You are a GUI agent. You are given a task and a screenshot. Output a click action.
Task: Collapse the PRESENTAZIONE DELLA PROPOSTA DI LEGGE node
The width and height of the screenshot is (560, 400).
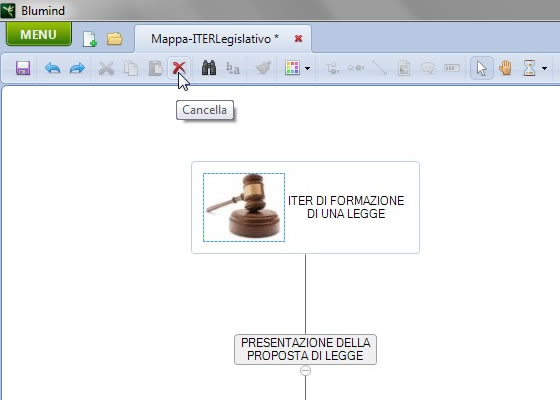coord(305,371)
